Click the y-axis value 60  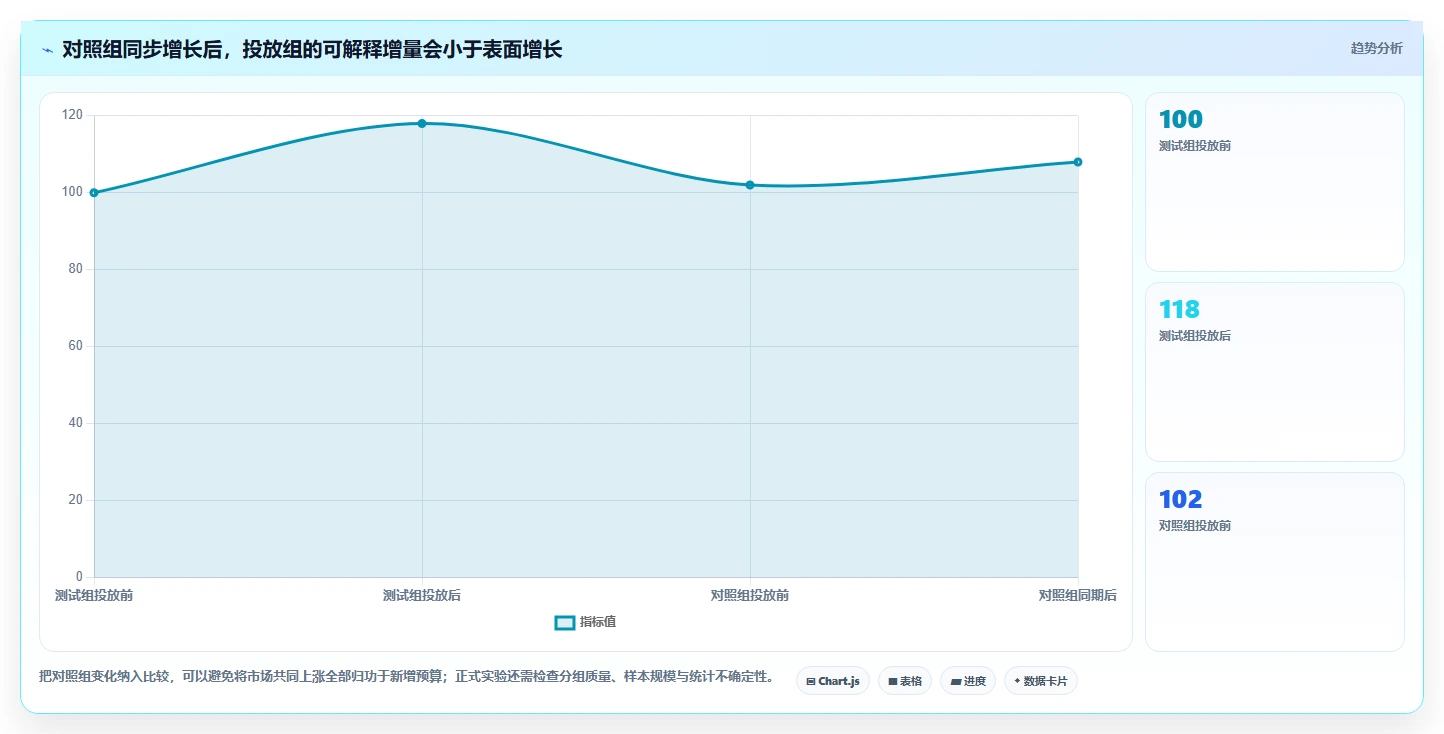76,346
